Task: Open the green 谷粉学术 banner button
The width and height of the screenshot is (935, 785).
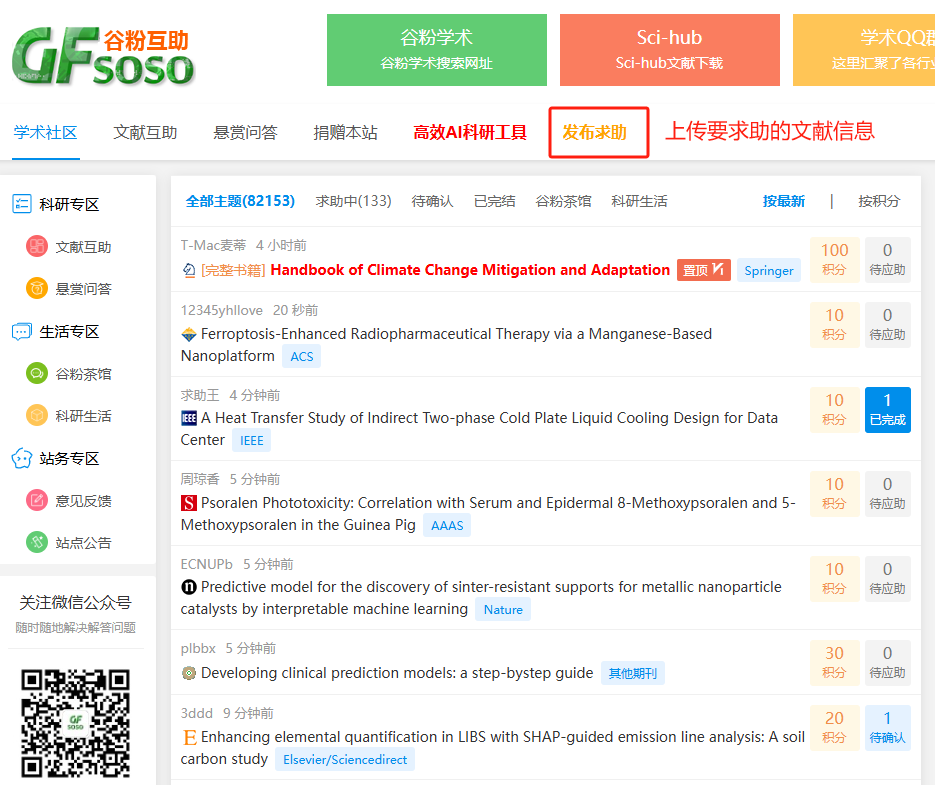Action: coord(436,50)
